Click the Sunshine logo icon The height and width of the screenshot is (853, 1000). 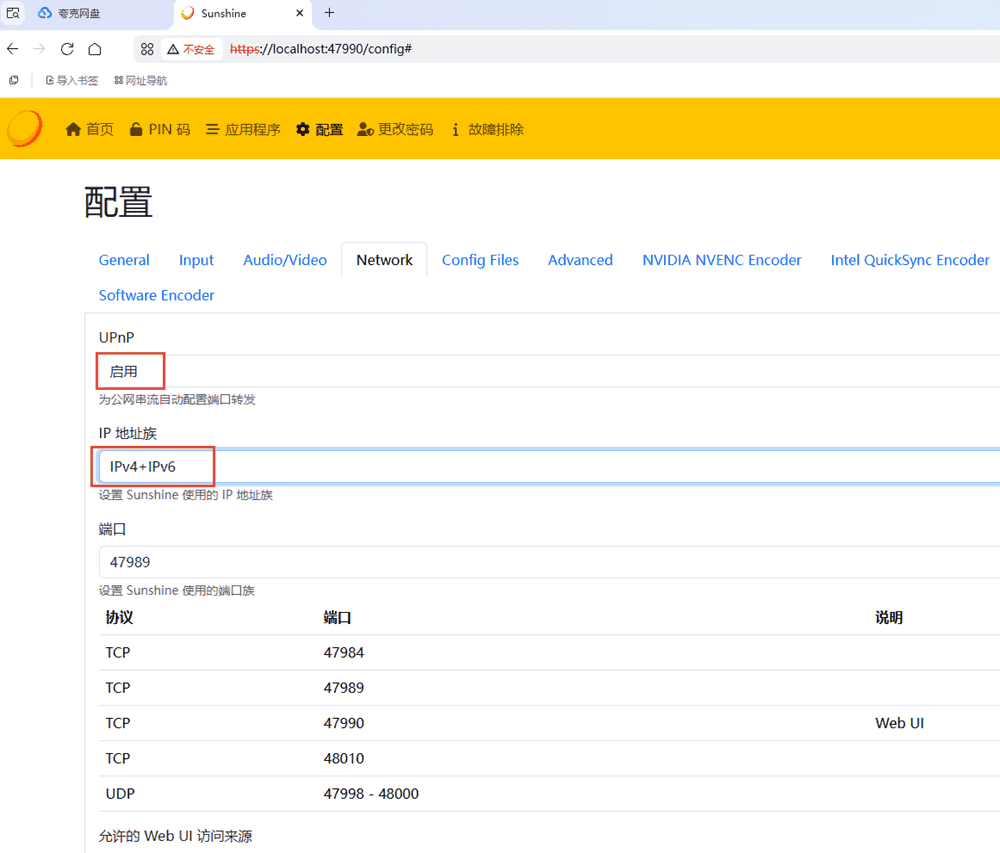point(25,129)
